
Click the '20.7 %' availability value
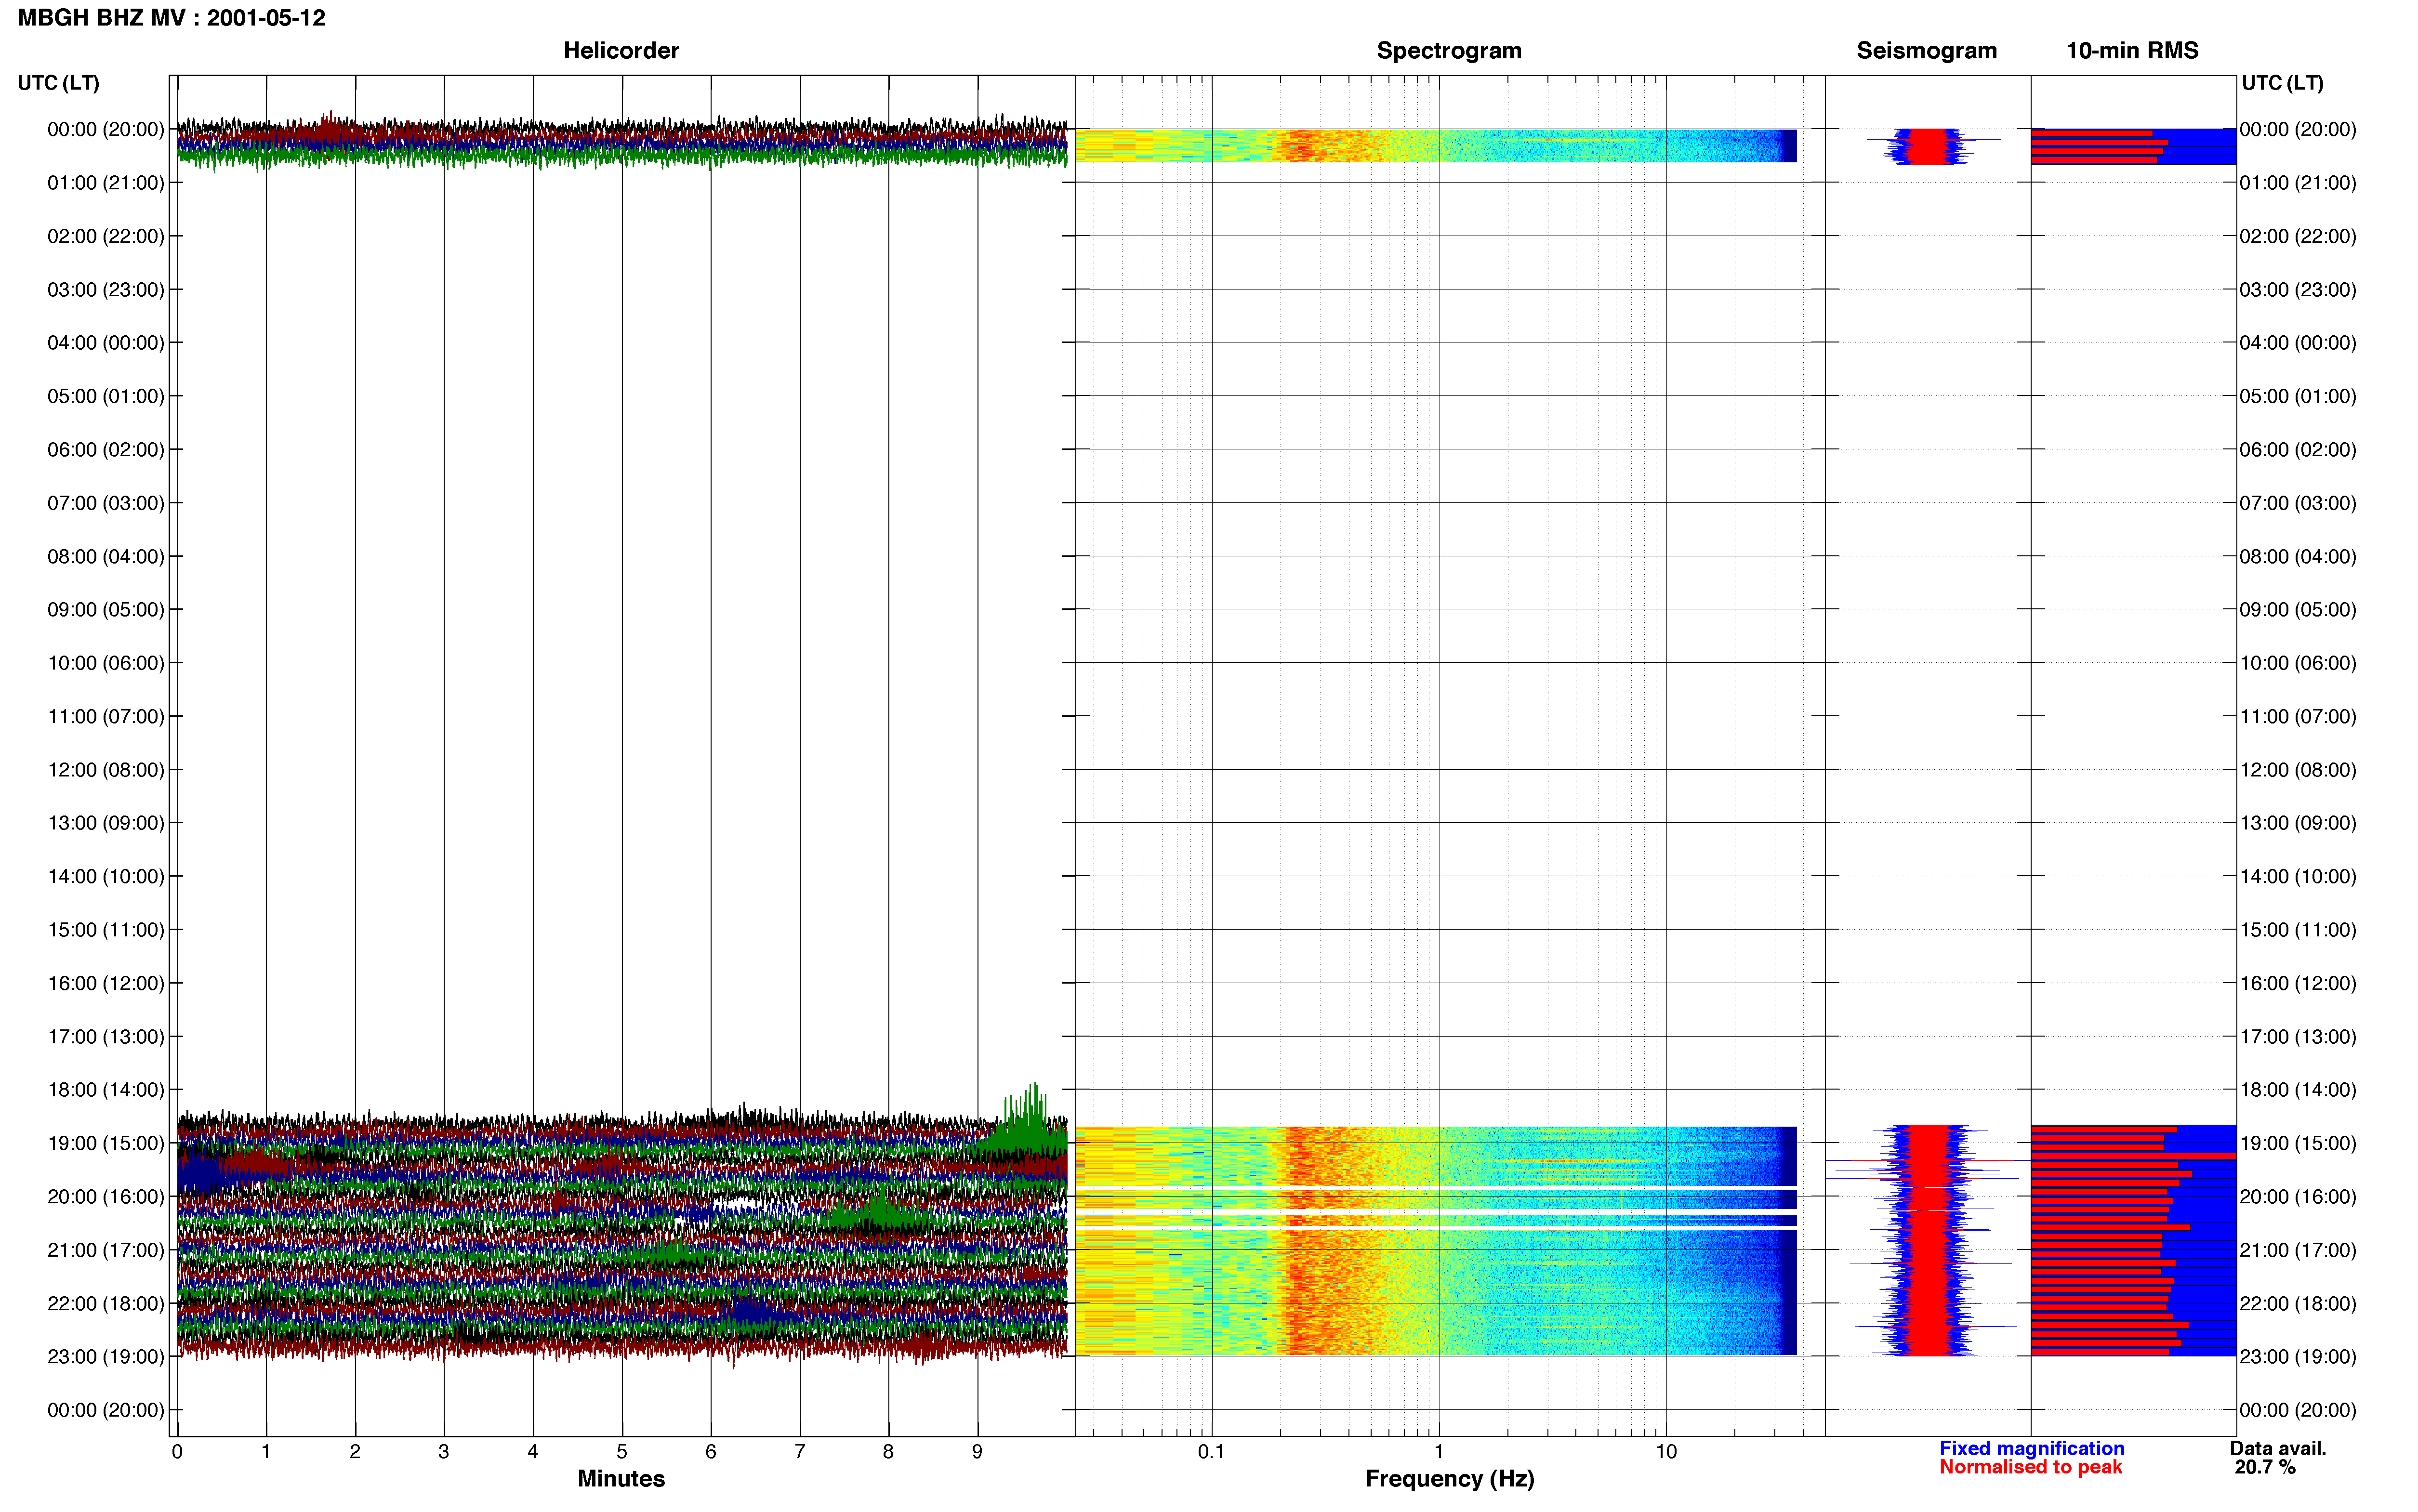point(2265,1467)
